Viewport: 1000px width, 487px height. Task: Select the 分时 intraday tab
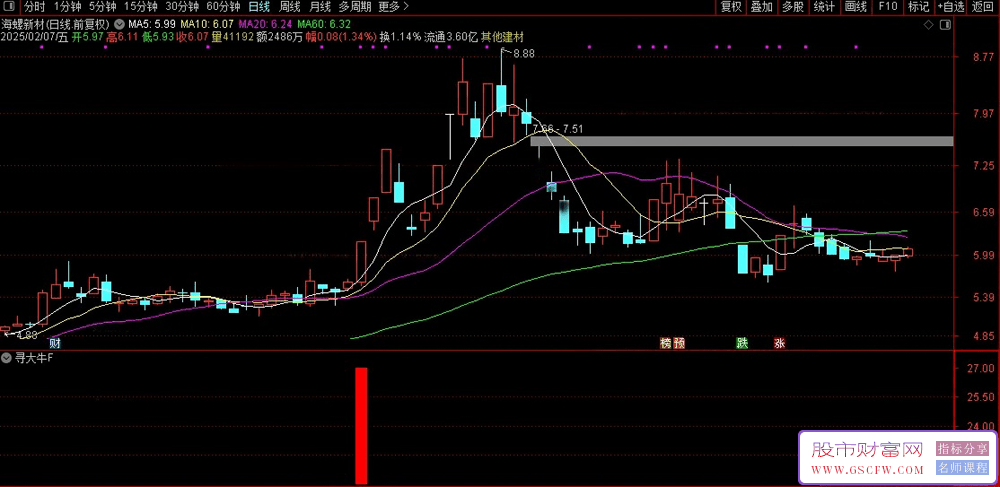click(35, 6)
